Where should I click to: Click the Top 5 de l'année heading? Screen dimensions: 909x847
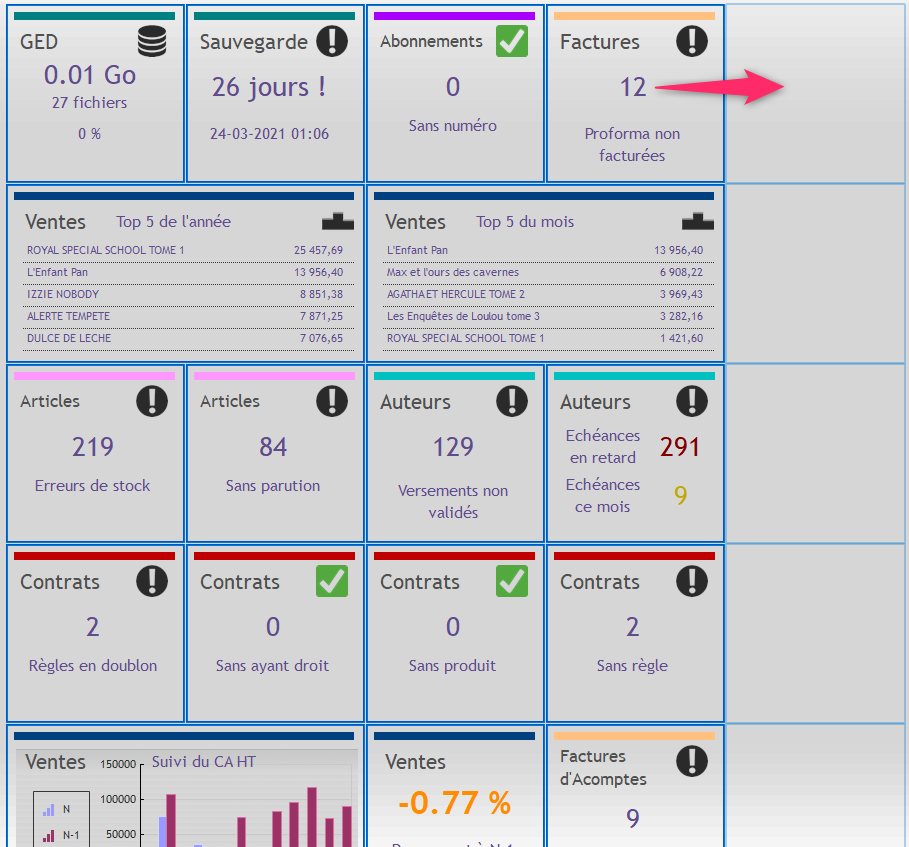pyautogui.click(x=173, y=221)
